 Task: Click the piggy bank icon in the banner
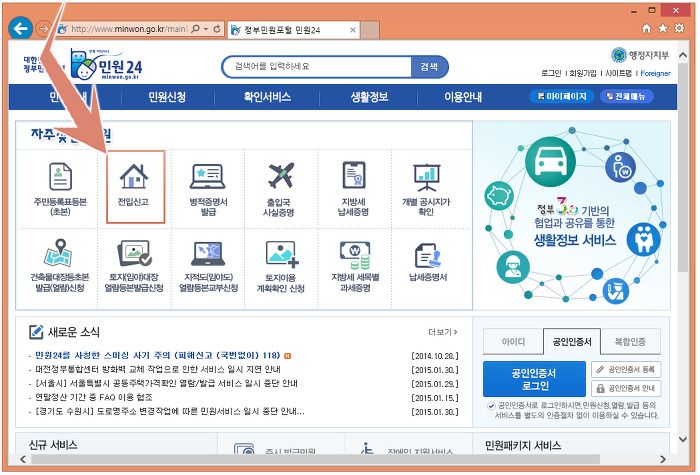499,196
